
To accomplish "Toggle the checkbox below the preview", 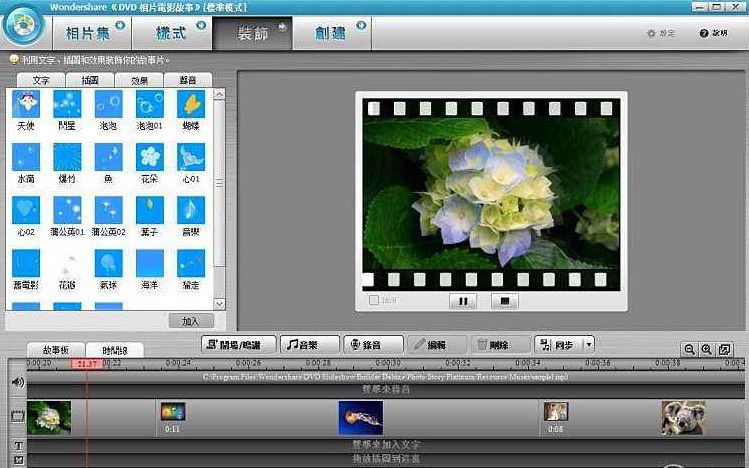I will pyautogui.click(x=374, y=300).
